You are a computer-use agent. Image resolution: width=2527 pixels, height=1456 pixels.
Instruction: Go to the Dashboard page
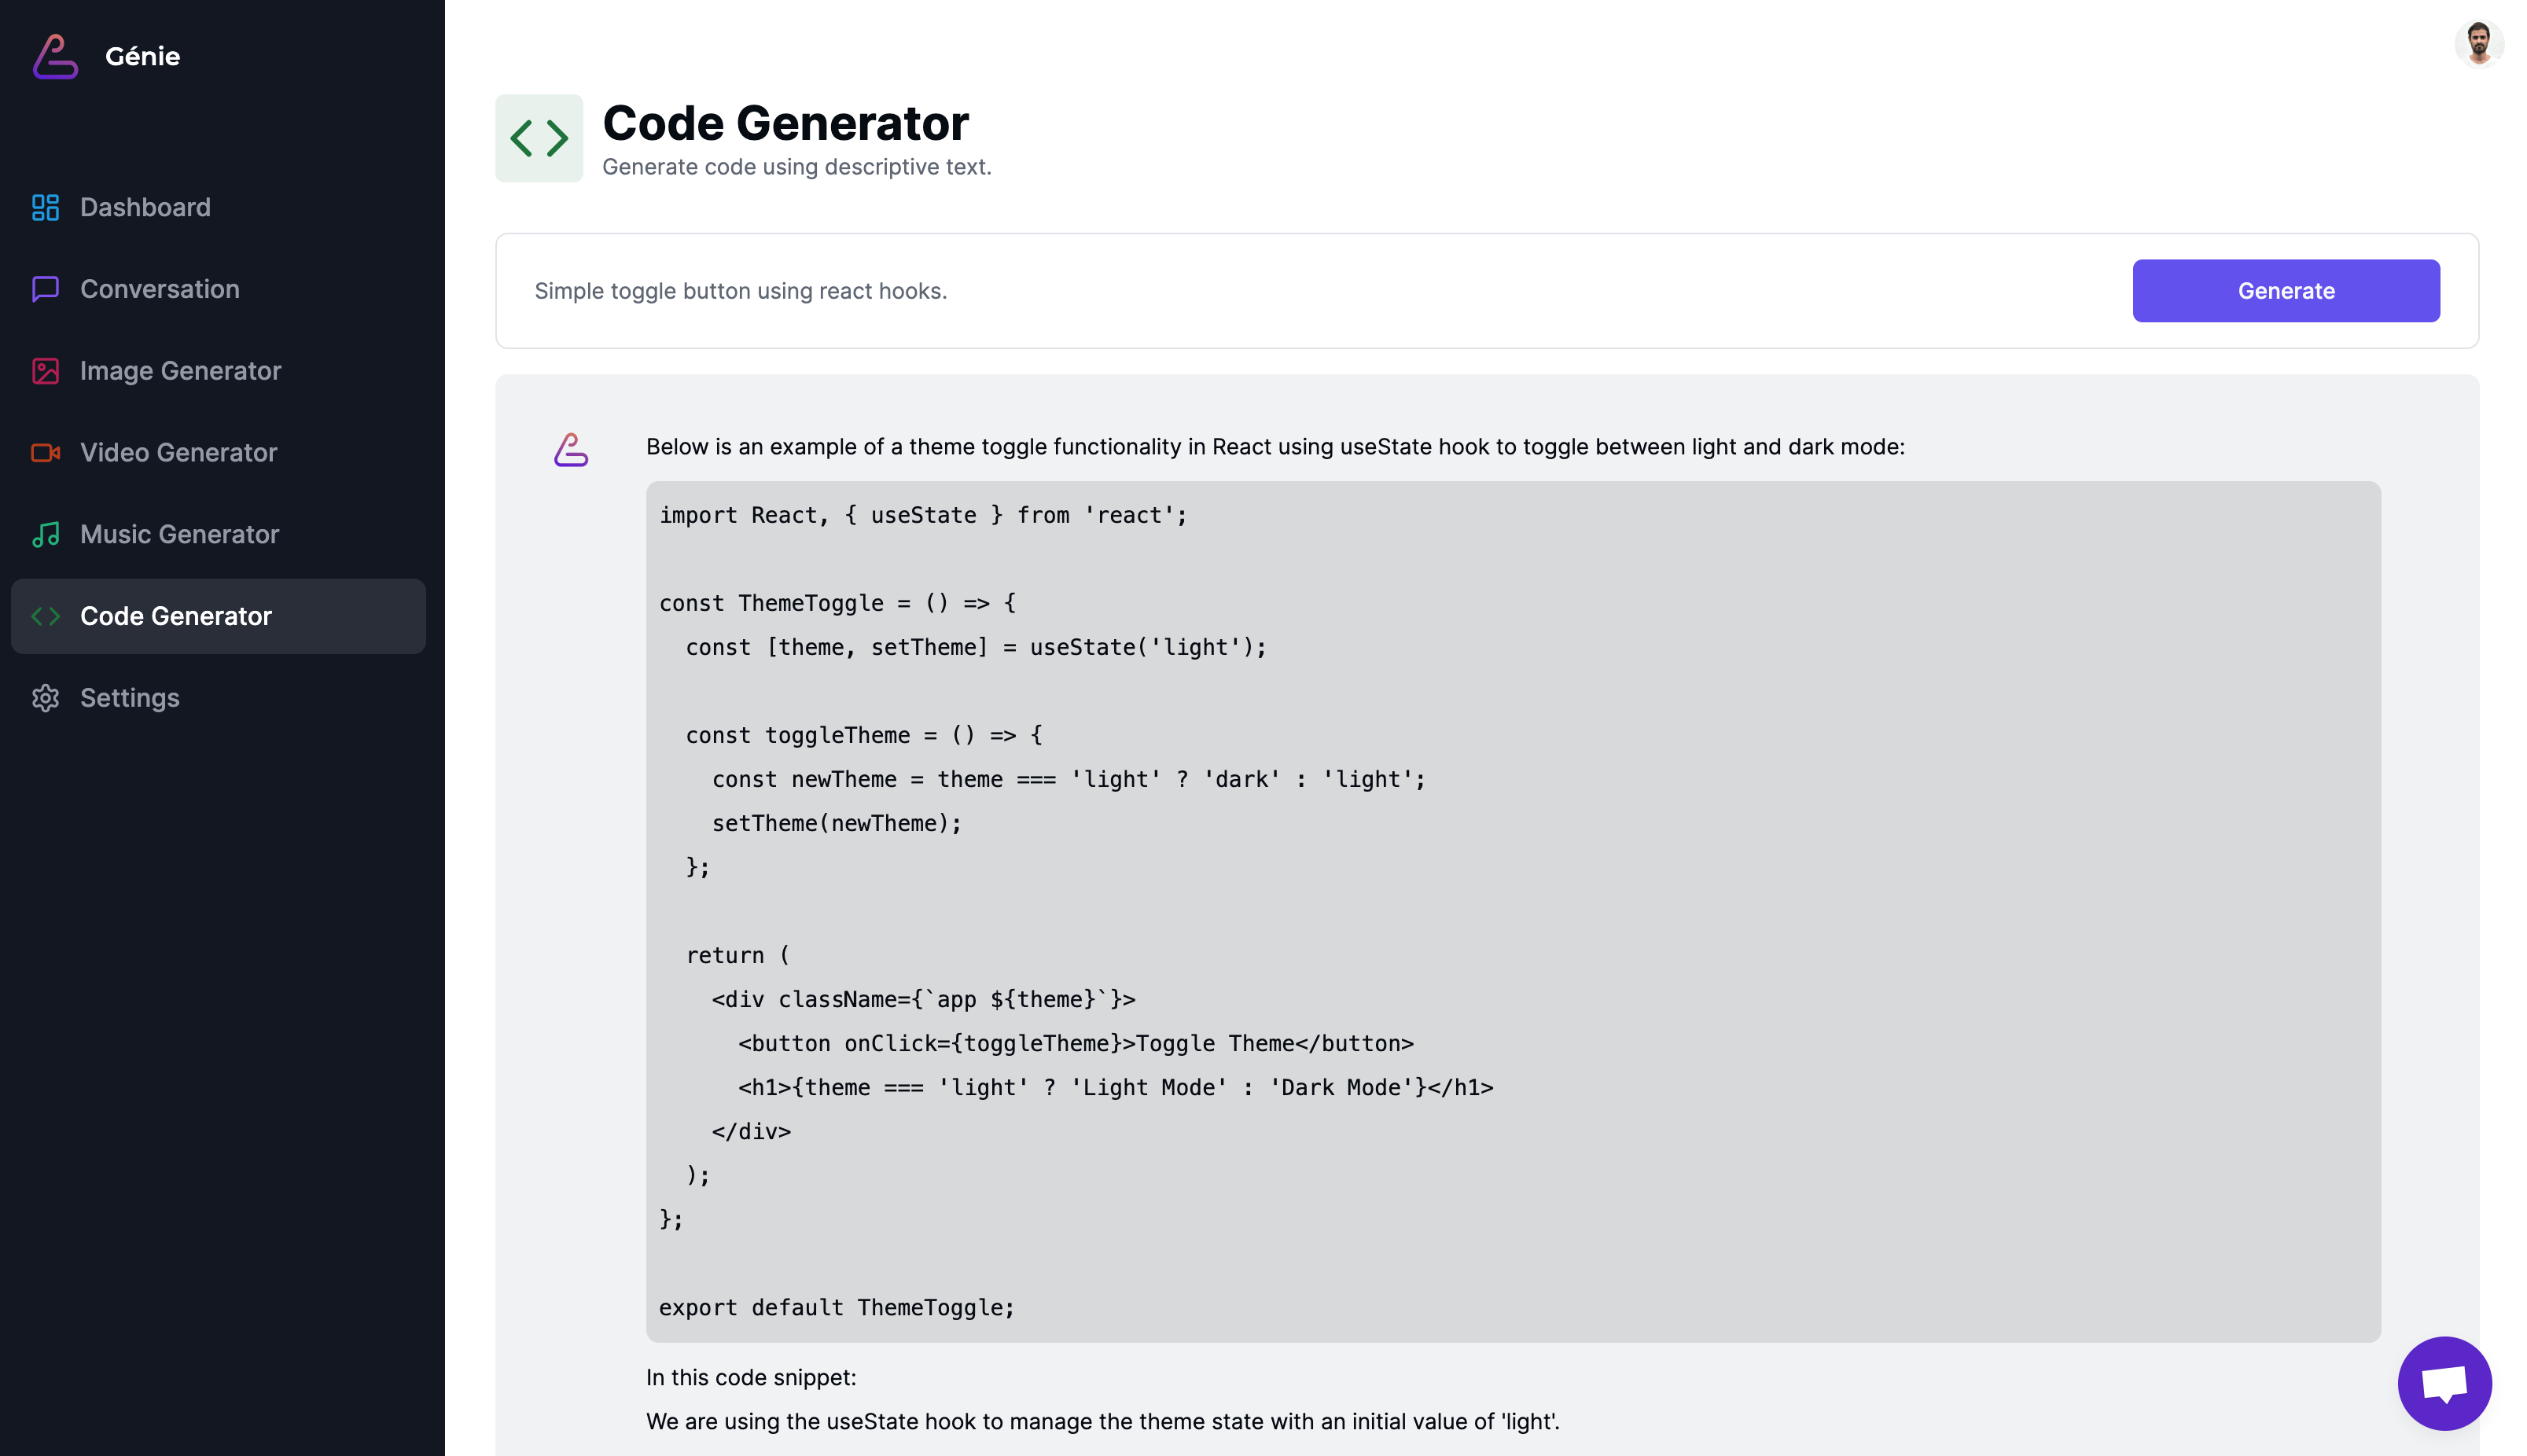pyautogui.click(x=145, y=207)
